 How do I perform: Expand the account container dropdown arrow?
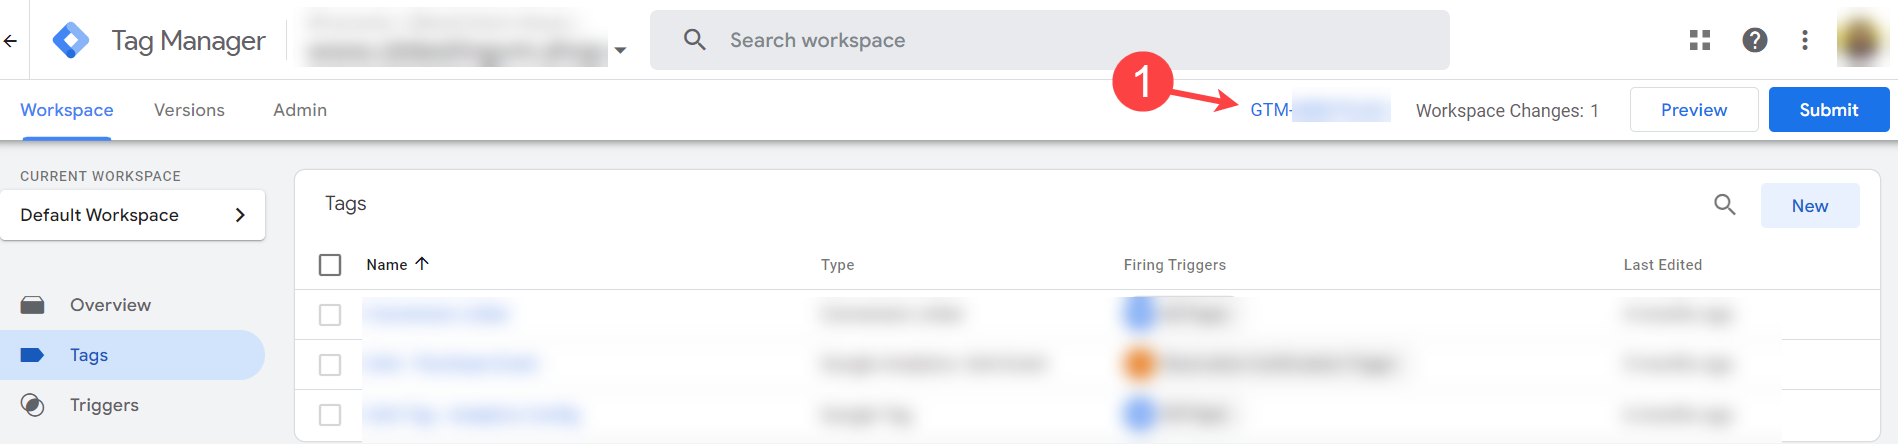coord(620,50)
